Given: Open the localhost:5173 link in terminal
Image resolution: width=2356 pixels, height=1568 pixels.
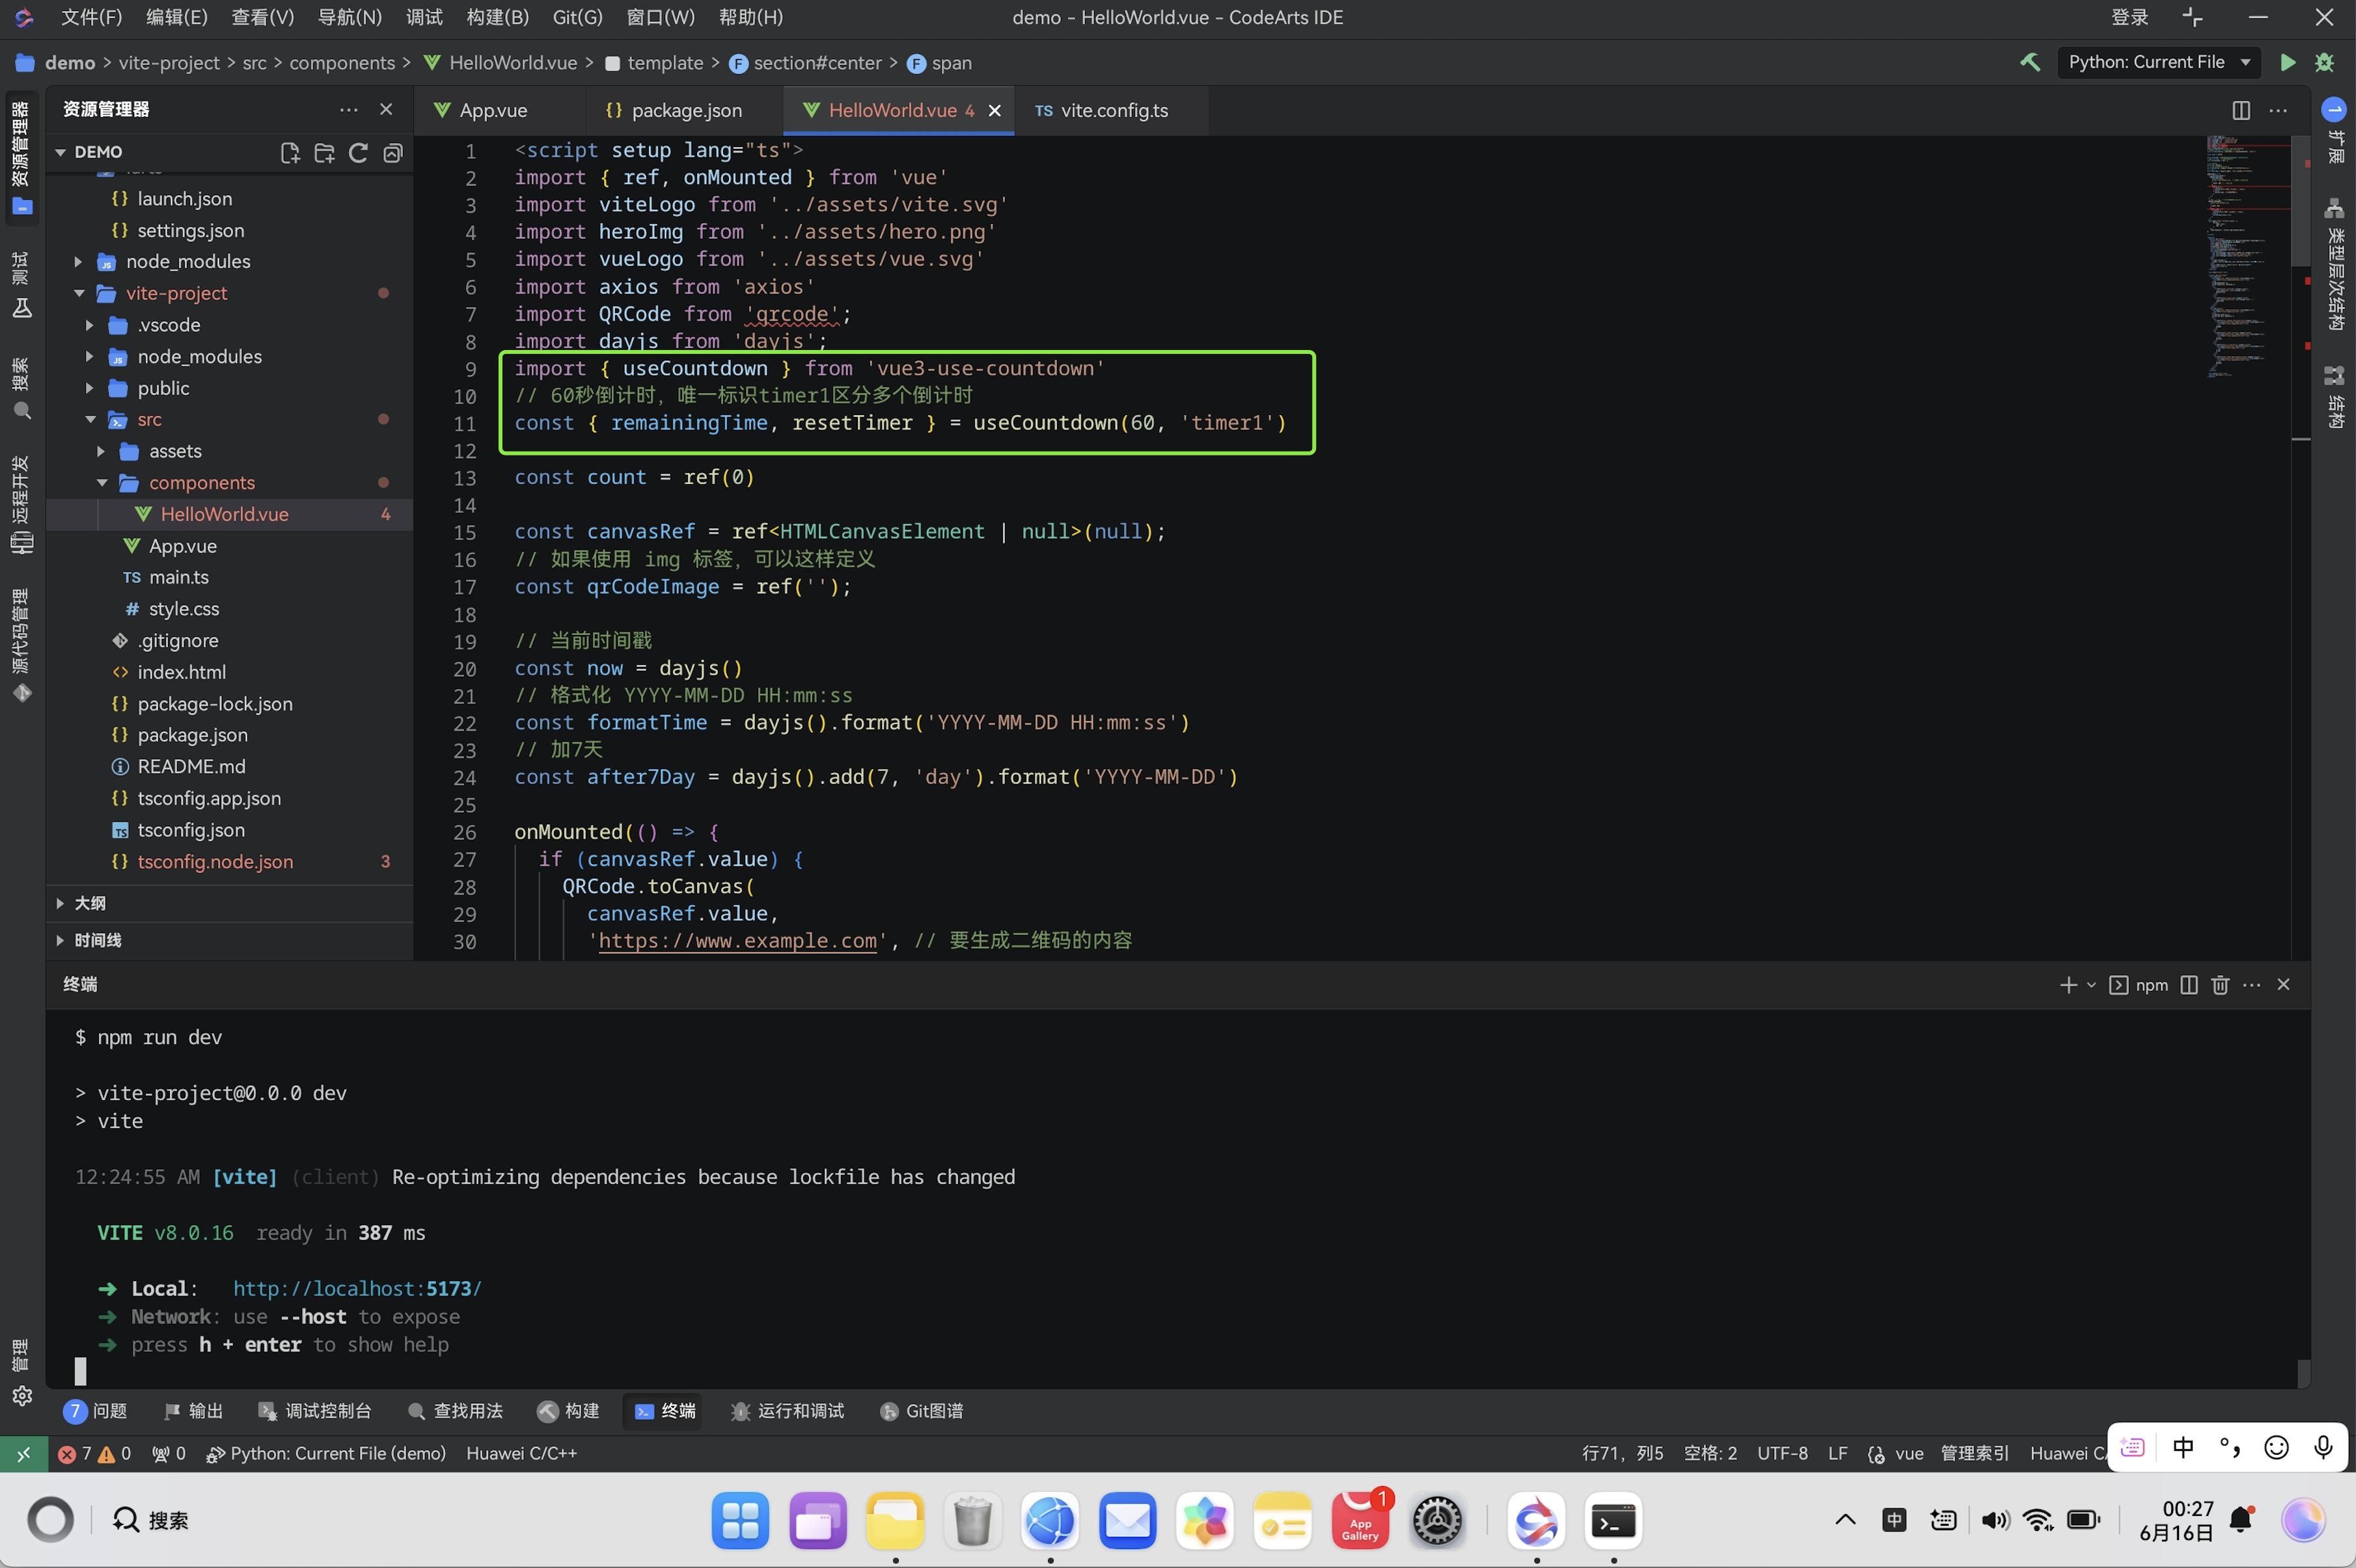Looking at the screenshot, I should pos(357,1288).
